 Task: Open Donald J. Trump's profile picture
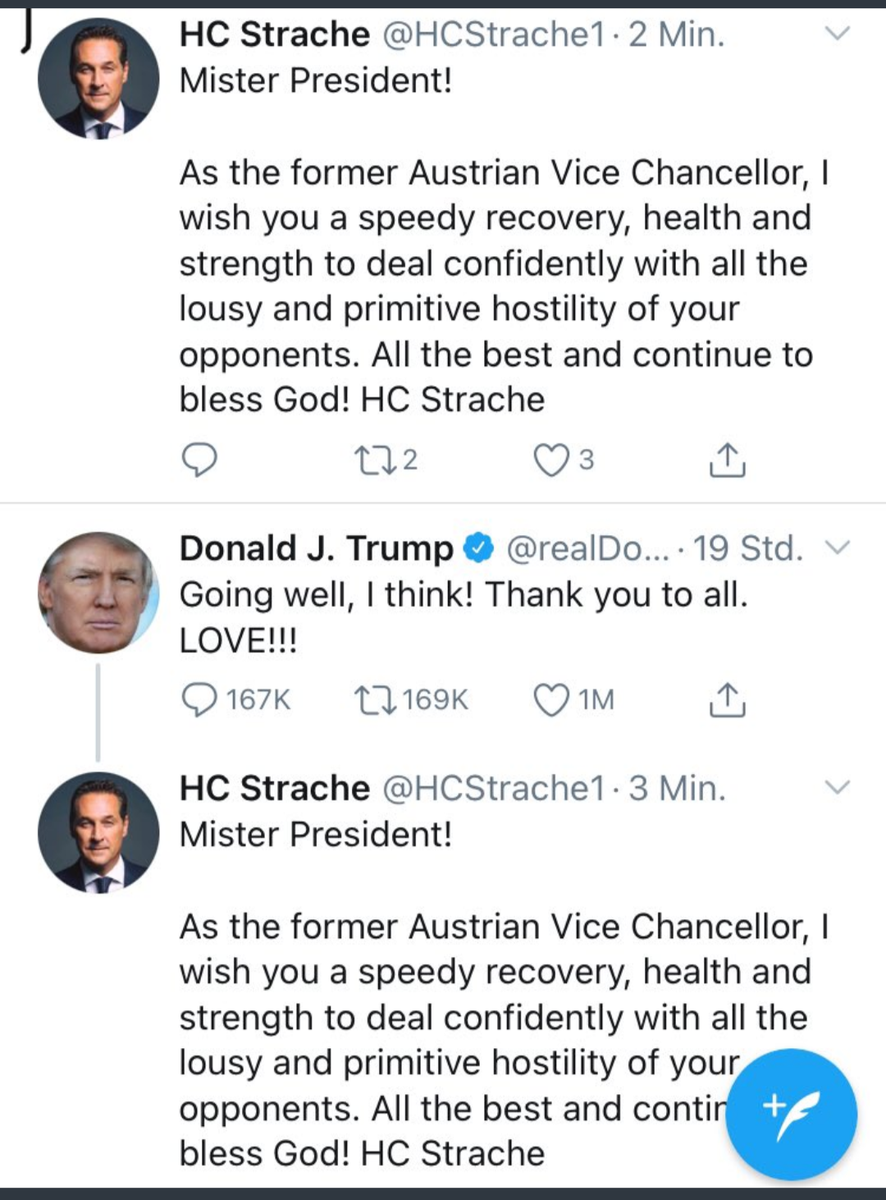tap(98, 592)
